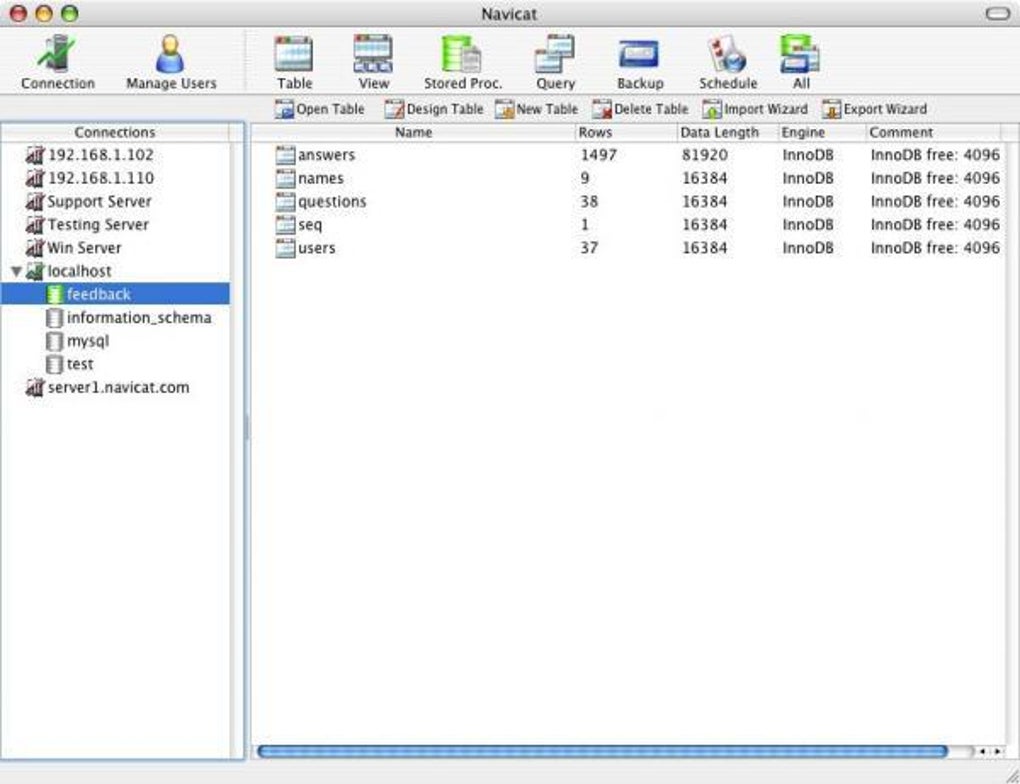Select the names table name
Image resolution: width=1020 pixels, height=784 pixels.
[321, 178]
